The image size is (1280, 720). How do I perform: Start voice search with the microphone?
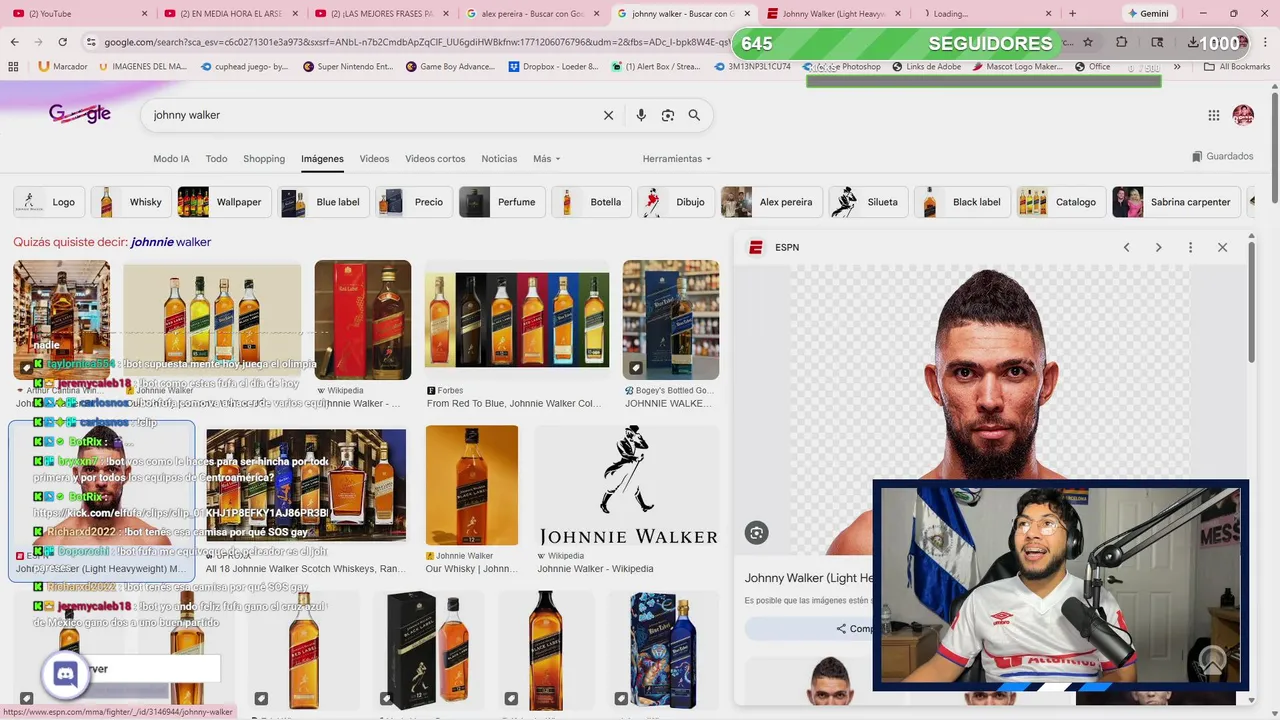[641, 115]
